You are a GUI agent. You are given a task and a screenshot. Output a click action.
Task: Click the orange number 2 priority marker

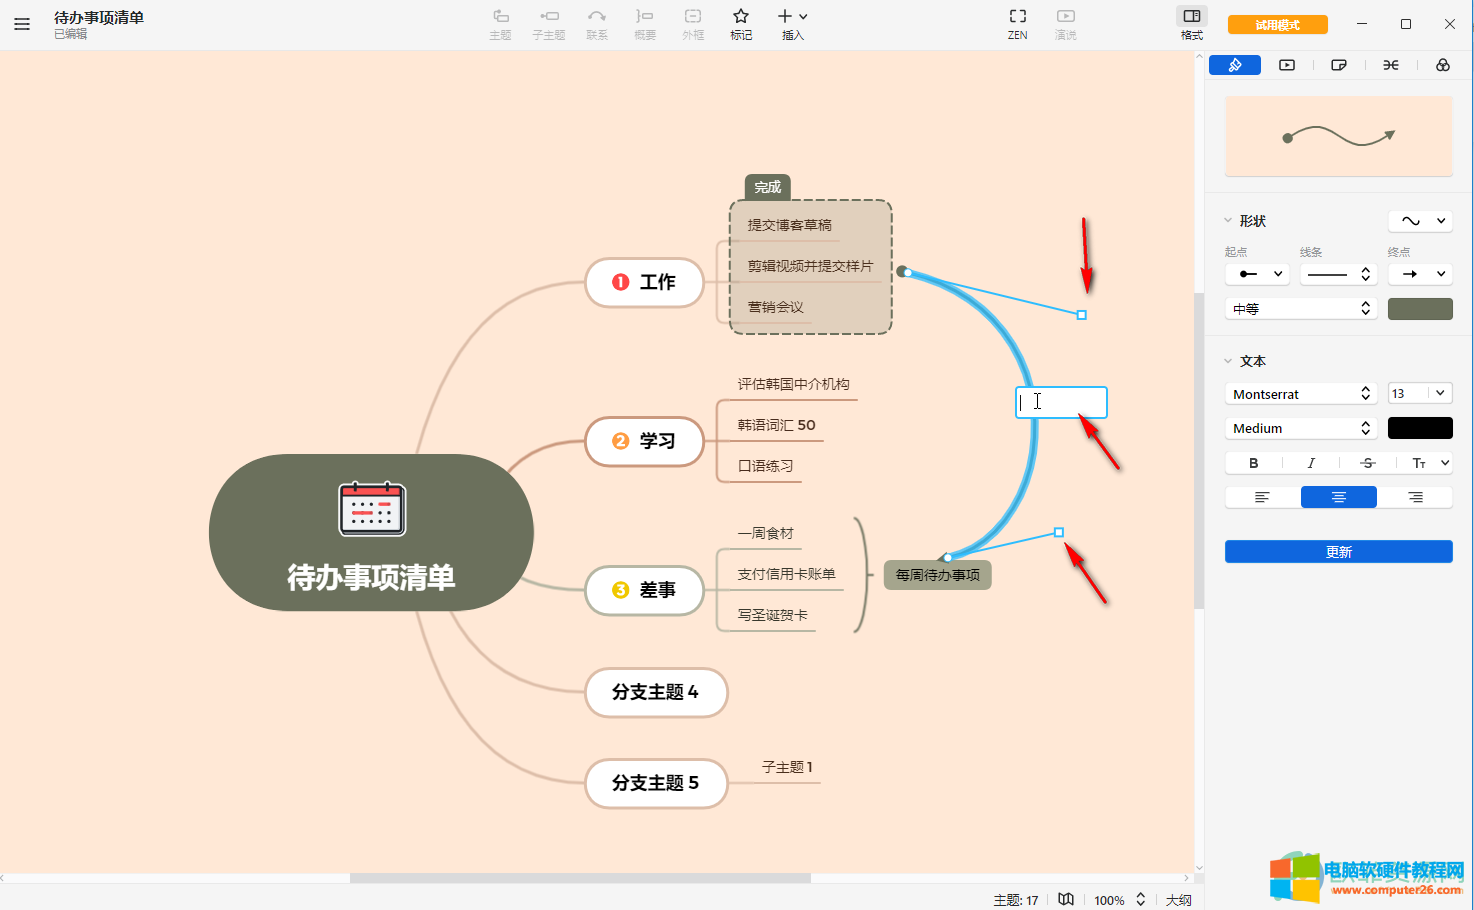click(620, 441)
